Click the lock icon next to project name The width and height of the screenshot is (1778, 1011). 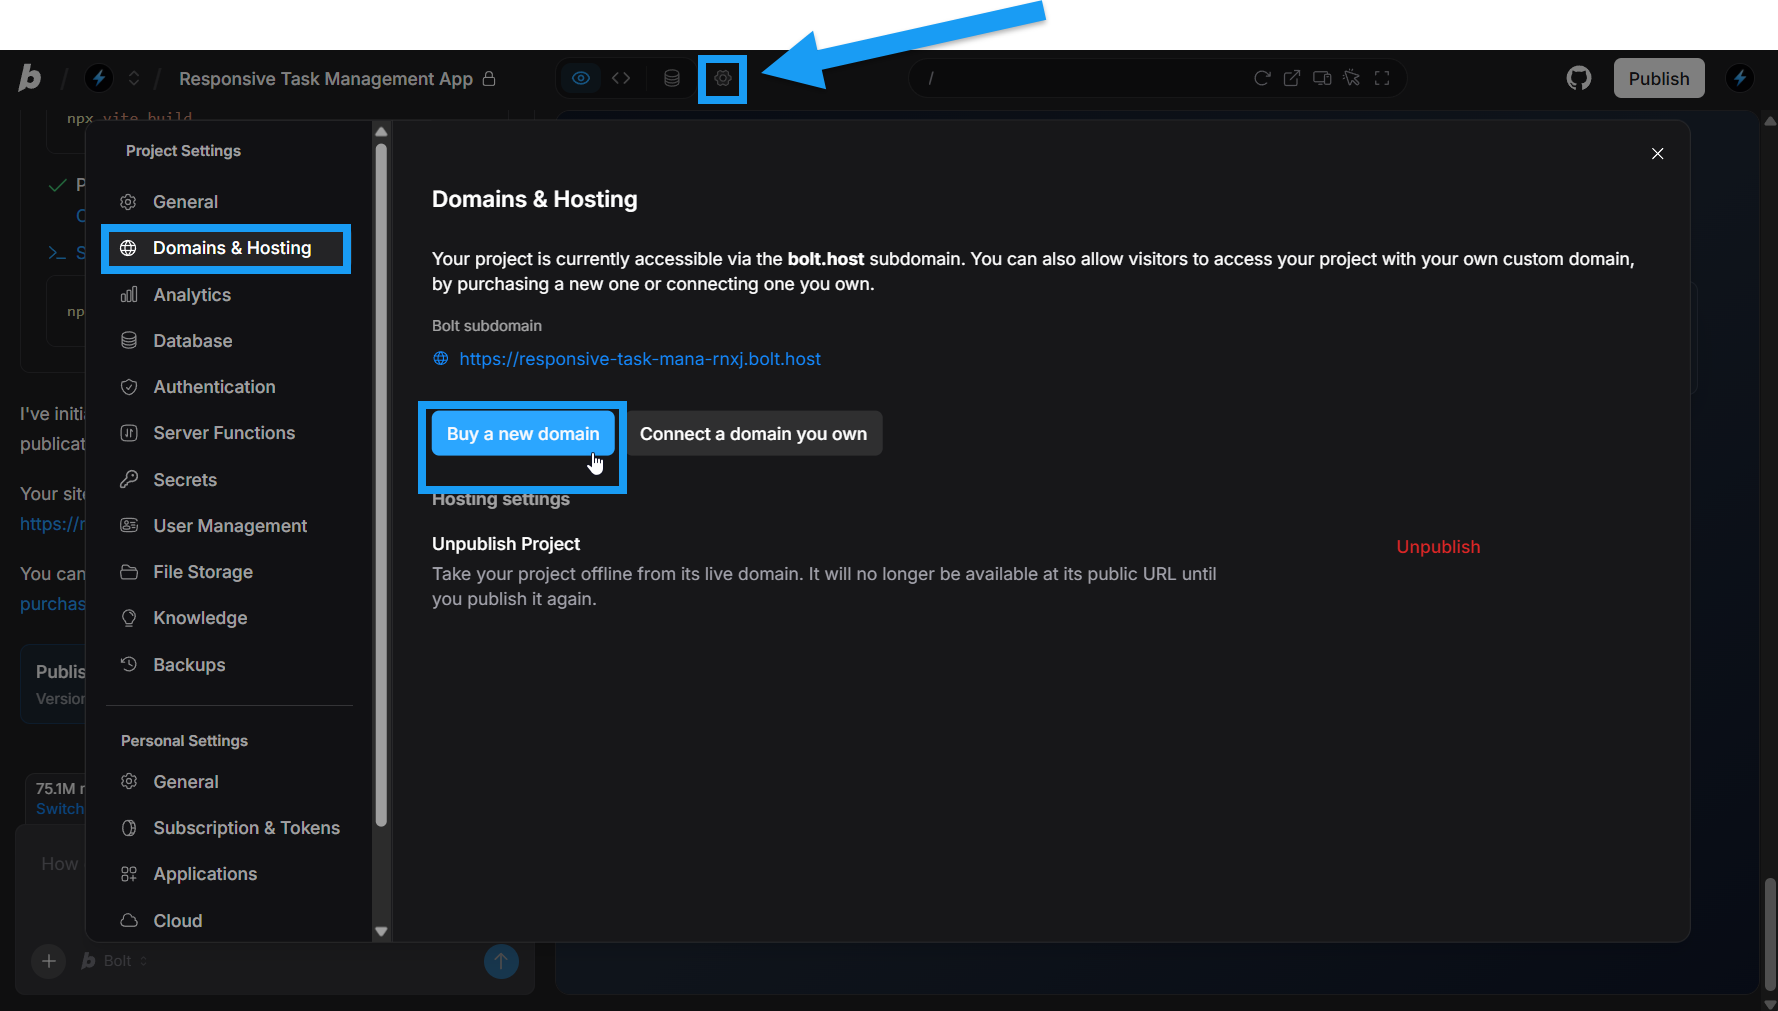[x=489, y=78]
